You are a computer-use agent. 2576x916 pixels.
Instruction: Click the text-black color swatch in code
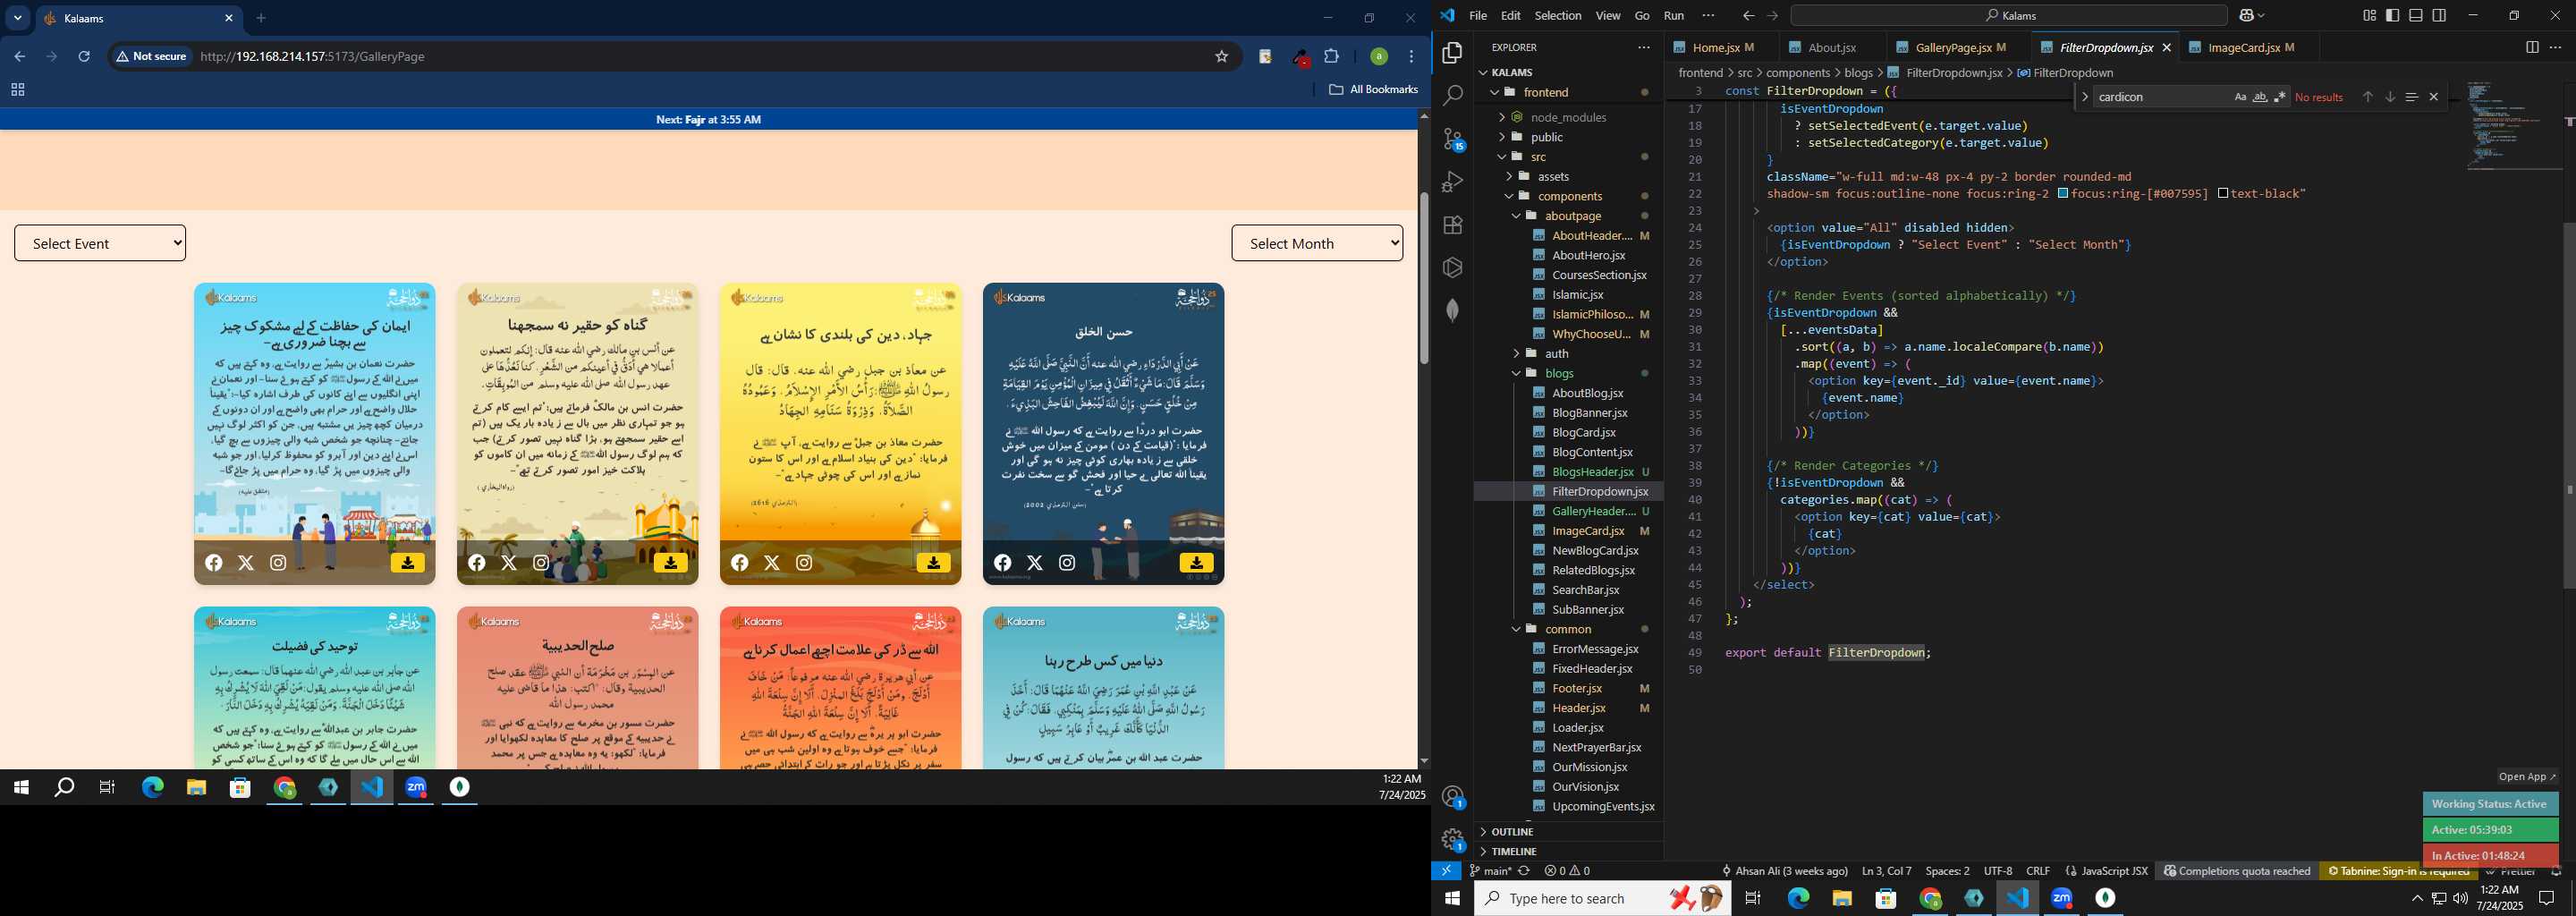2223,194
